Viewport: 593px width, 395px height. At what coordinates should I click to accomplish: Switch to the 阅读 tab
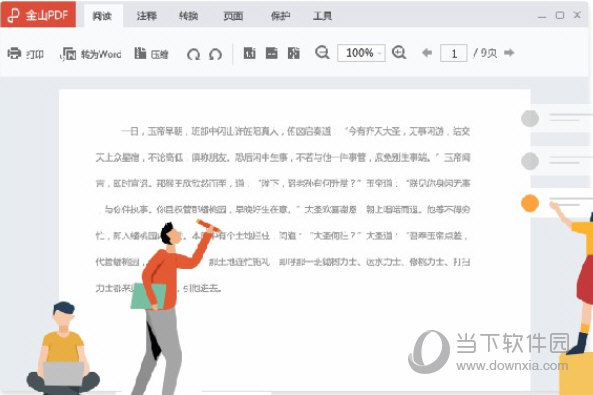click(x=102, y=16)
